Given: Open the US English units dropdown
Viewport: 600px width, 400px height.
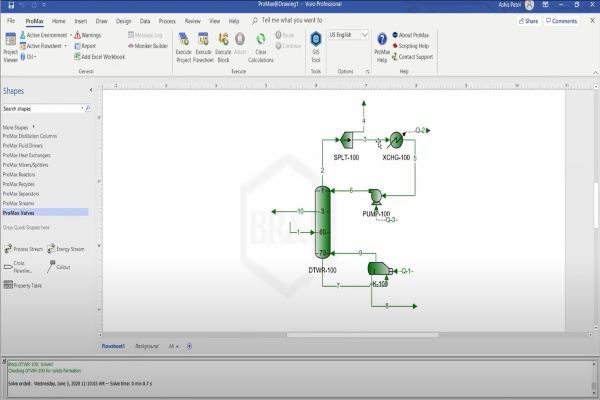Looking at the screenshot, I should click(346, 35).
